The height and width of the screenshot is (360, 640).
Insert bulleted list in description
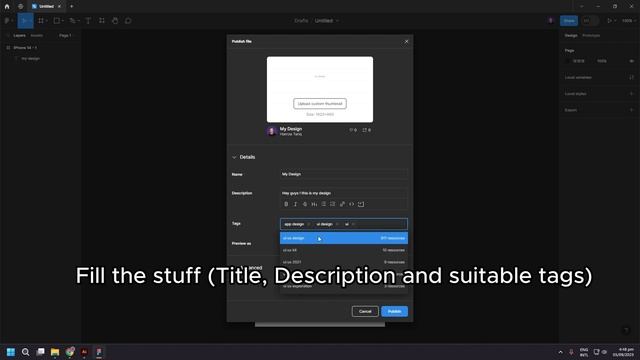click(x=323, y=204)
